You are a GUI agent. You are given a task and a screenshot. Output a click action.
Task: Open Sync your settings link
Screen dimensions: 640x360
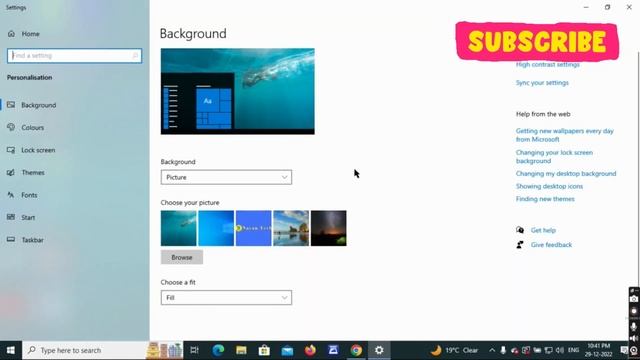coord(542,82)
